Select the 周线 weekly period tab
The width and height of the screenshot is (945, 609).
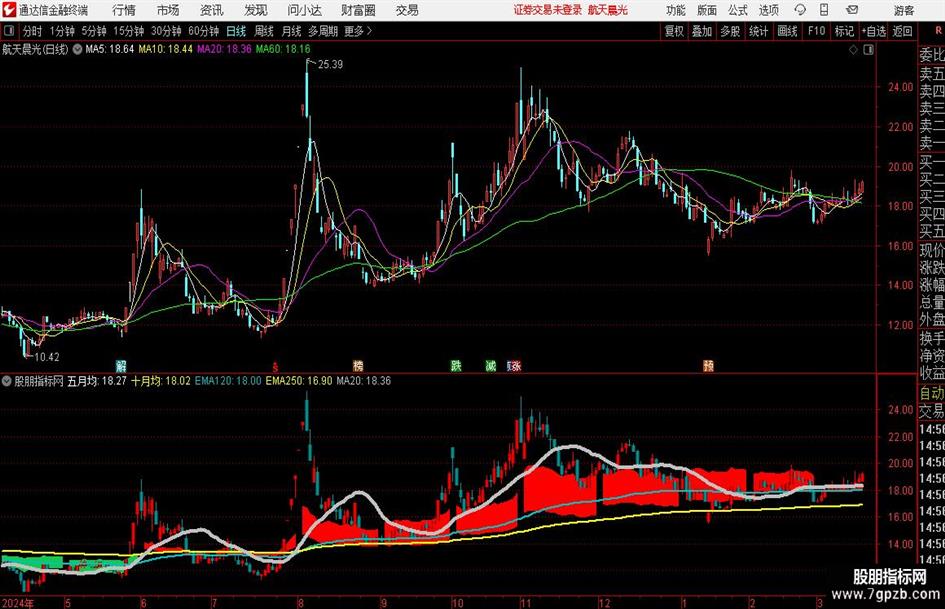click(264, 31)
